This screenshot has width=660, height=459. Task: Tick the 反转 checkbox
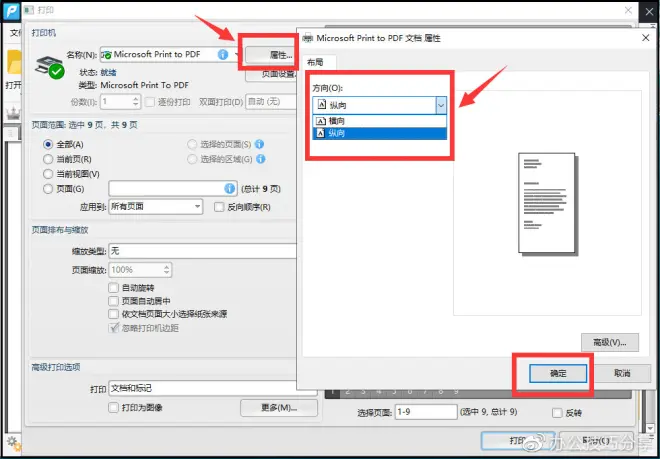pos(557,413)
